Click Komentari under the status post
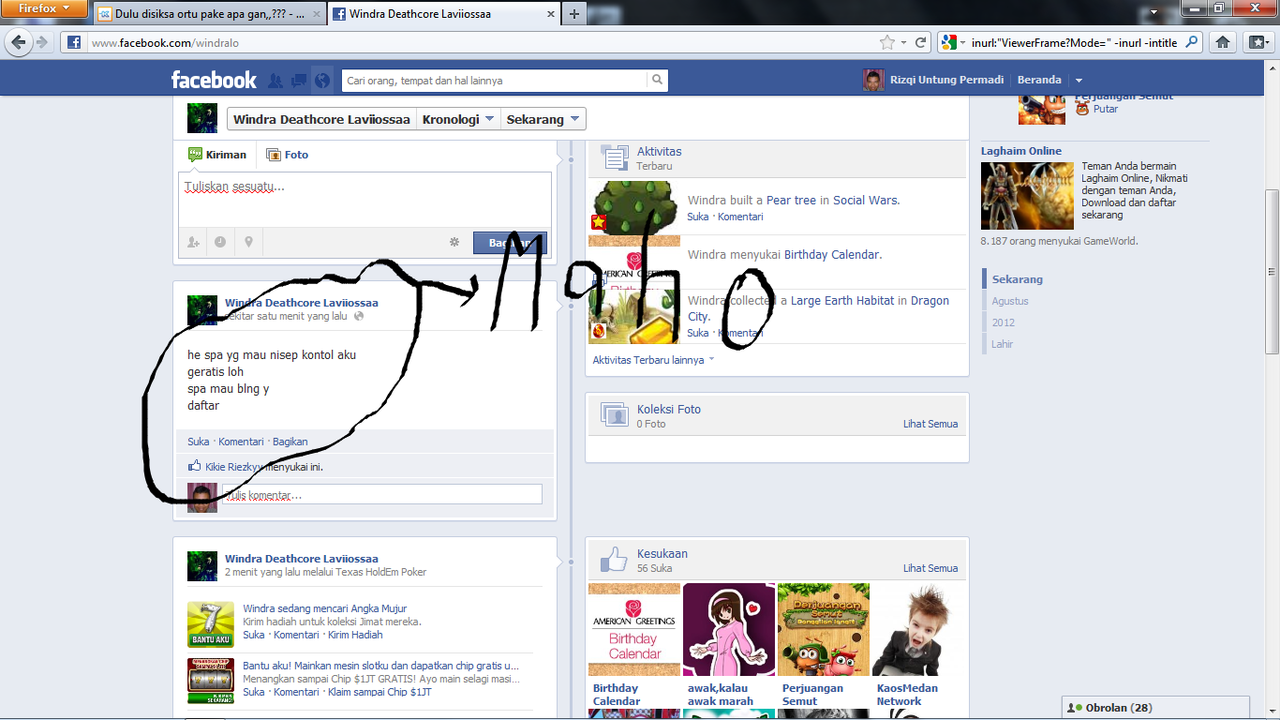1280x720 pixels. point(241,441)
